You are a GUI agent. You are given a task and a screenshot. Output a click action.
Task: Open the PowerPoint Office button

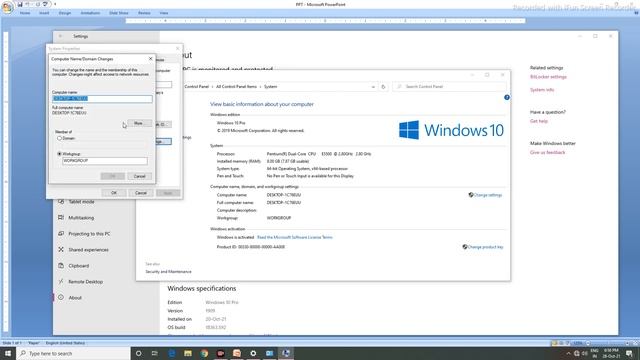click(x=7, y=7)
